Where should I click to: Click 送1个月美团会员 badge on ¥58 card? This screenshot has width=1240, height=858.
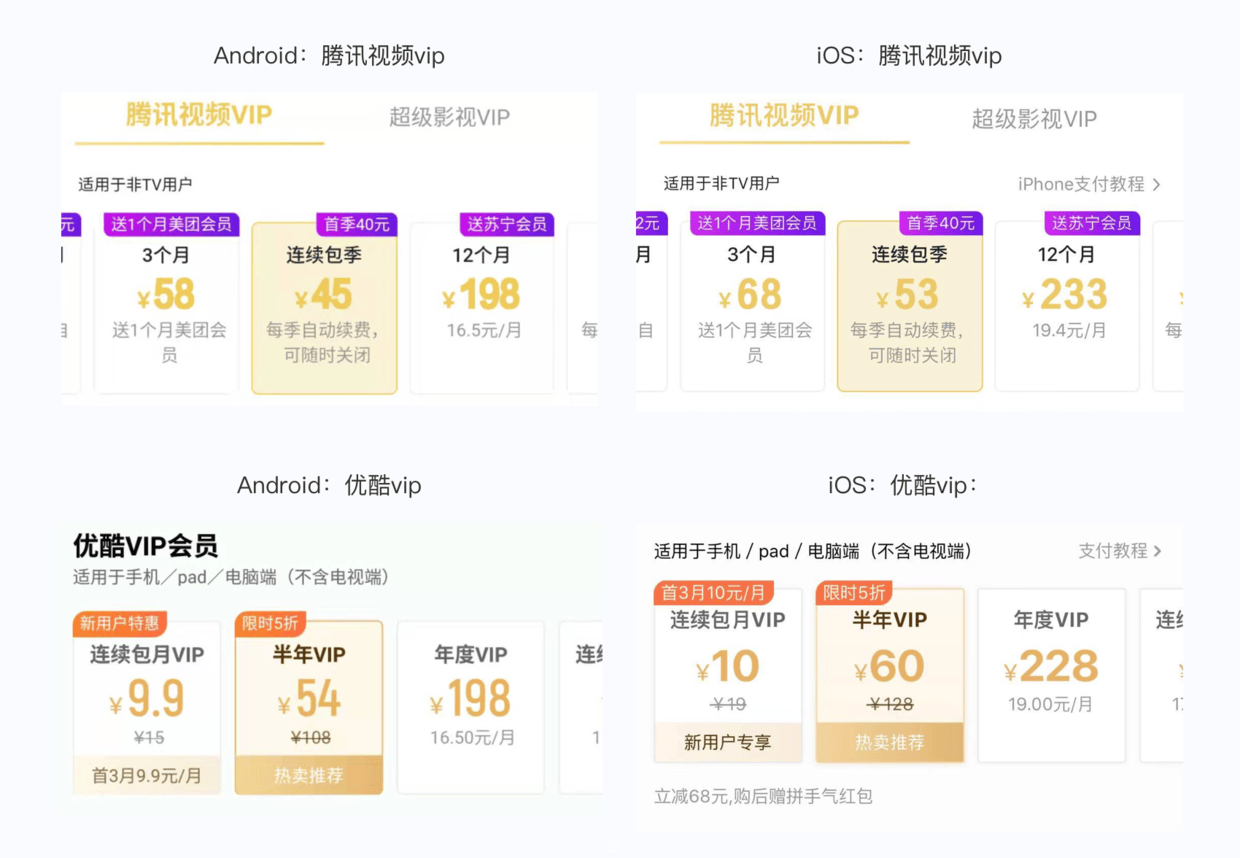tap(171, 224)
